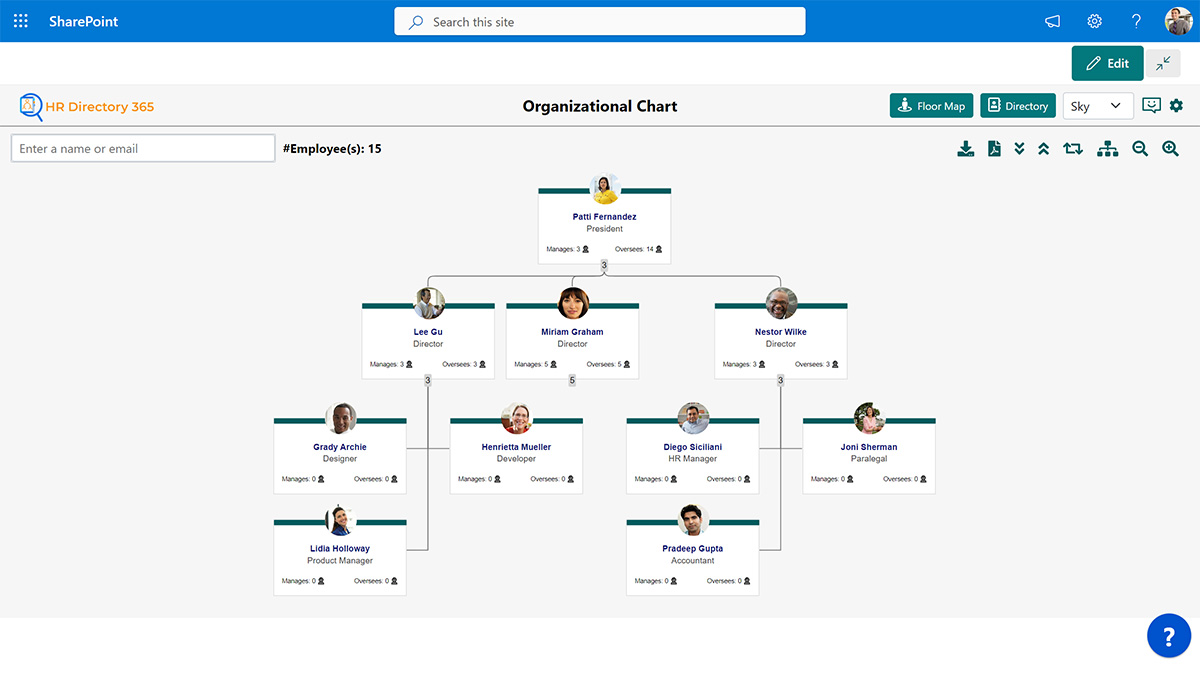Switch layout using the hierarchy tree icon
1200x675 pixels.
point(1107,148)
